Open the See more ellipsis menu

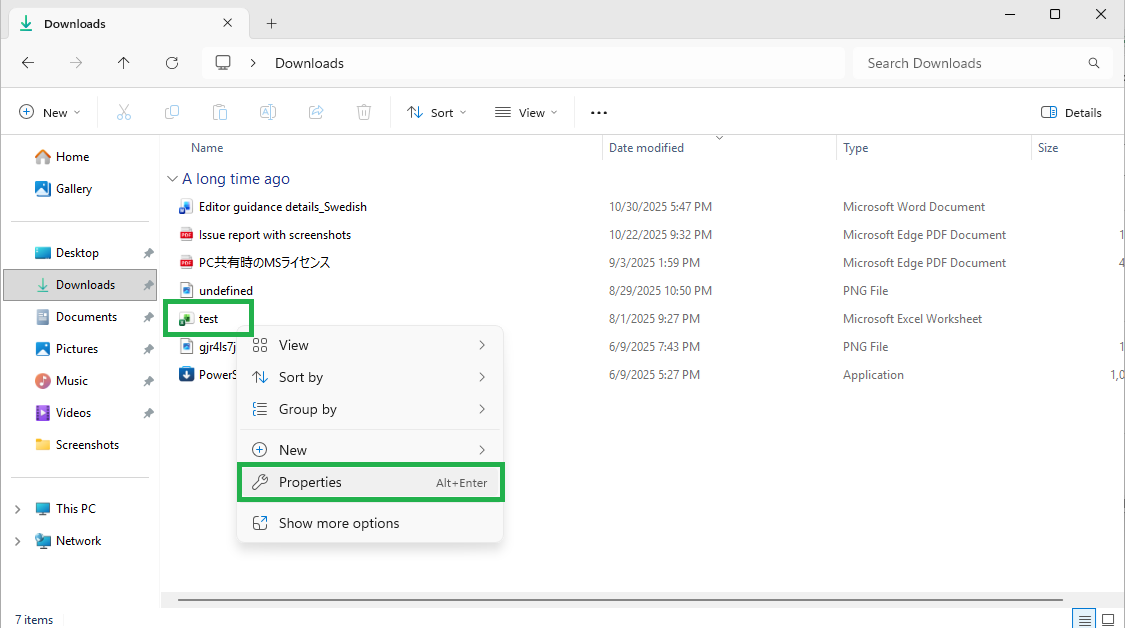[x=599, y=113]
